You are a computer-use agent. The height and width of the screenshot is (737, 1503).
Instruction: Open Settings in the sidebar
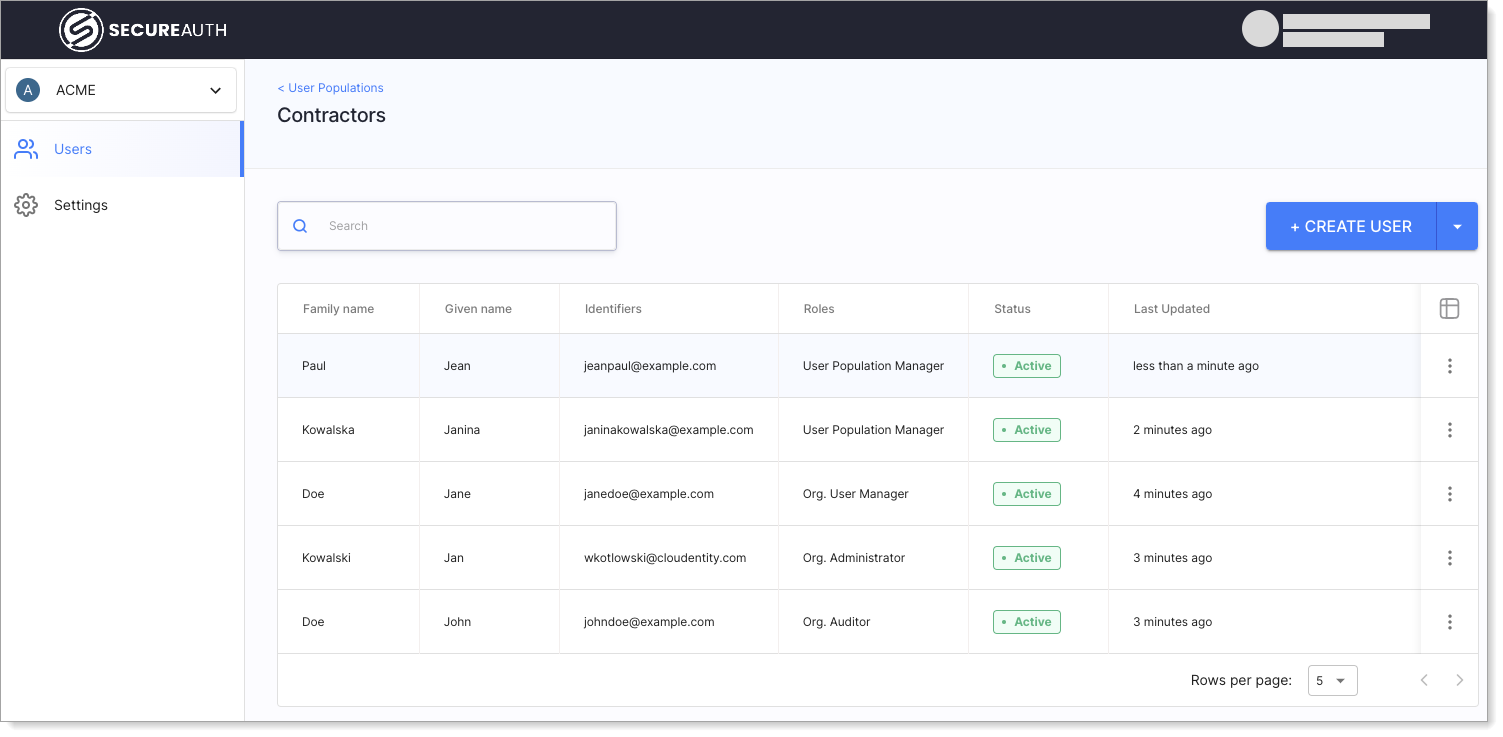click(122, 205)
